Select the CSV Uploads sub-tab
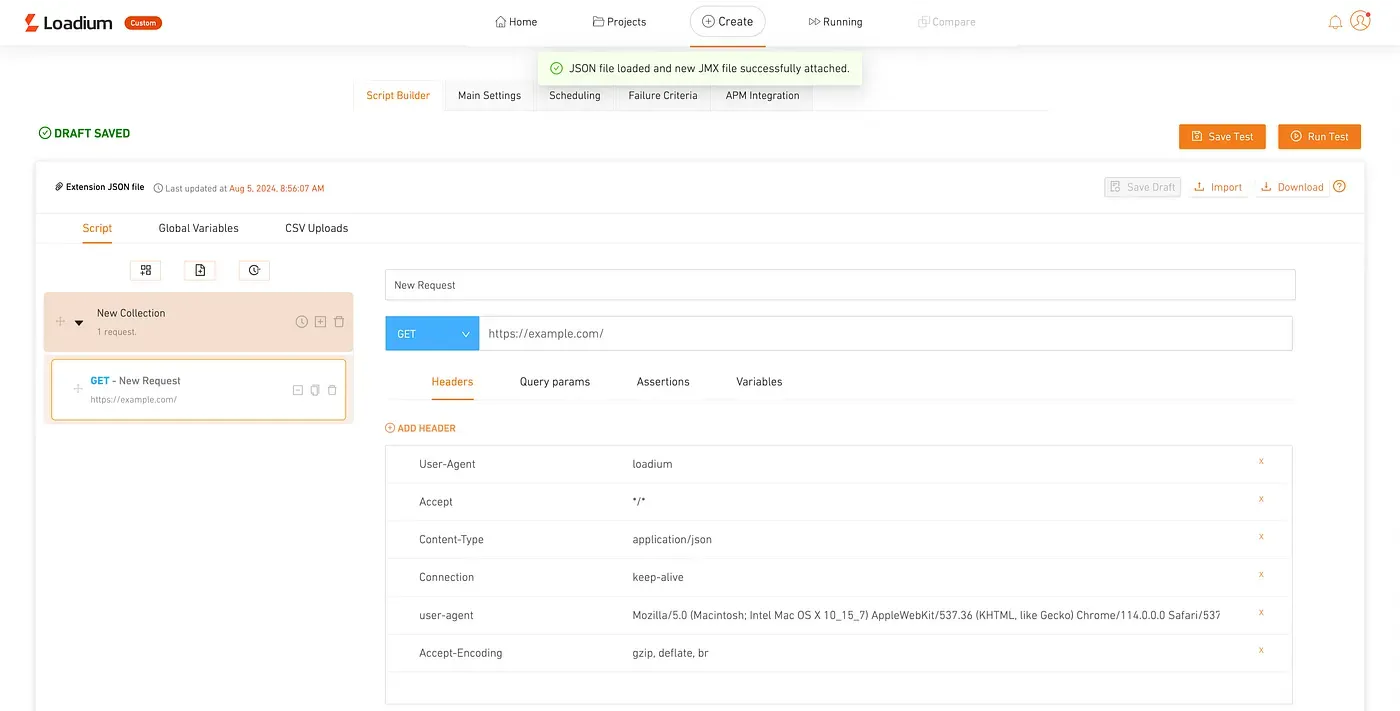This screenshot has width=1400, height=711. (x=317, y=228)
